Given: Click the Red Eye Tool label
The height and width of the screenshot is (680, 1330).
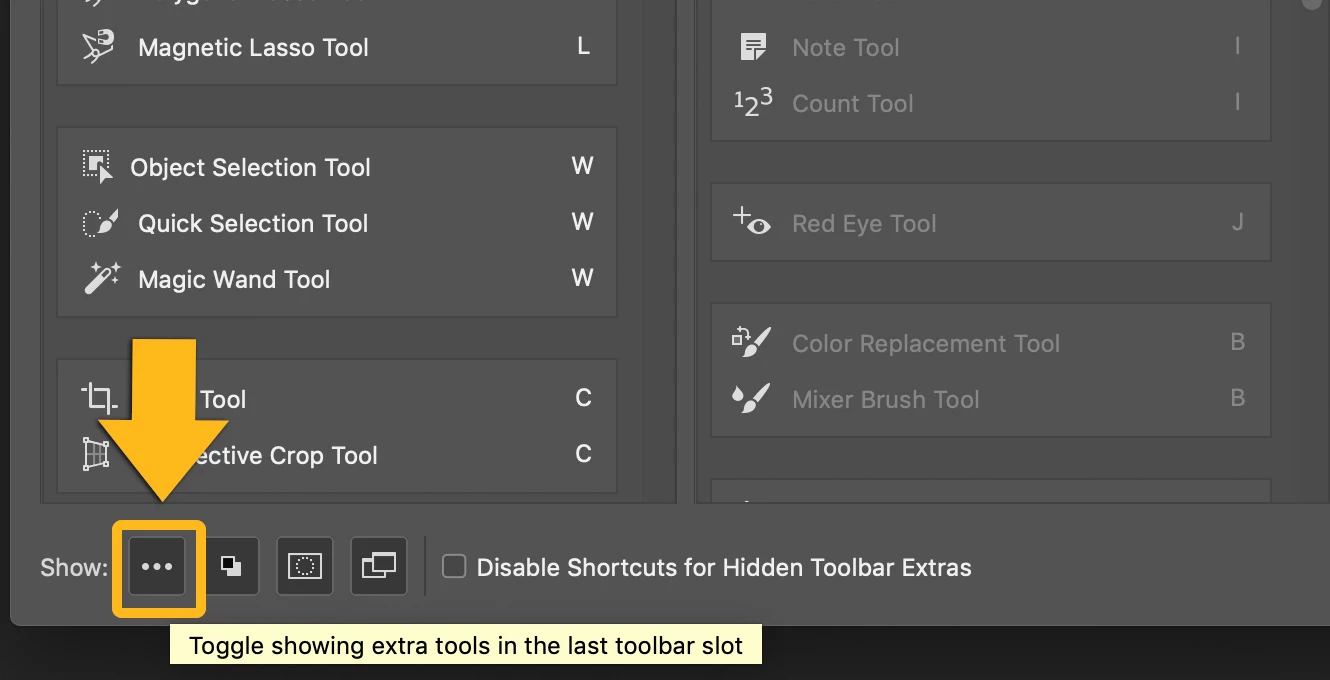Looking at the screenshot, I should 864,223.
